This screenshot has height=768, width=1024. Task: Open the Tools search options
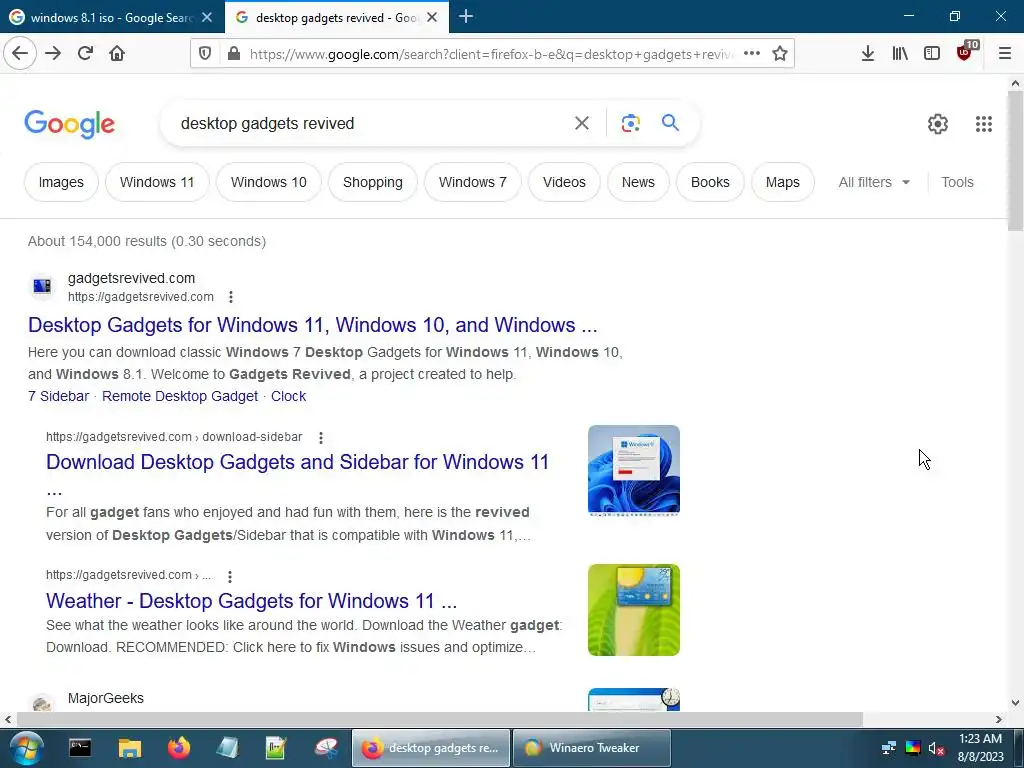click(957, 182)
